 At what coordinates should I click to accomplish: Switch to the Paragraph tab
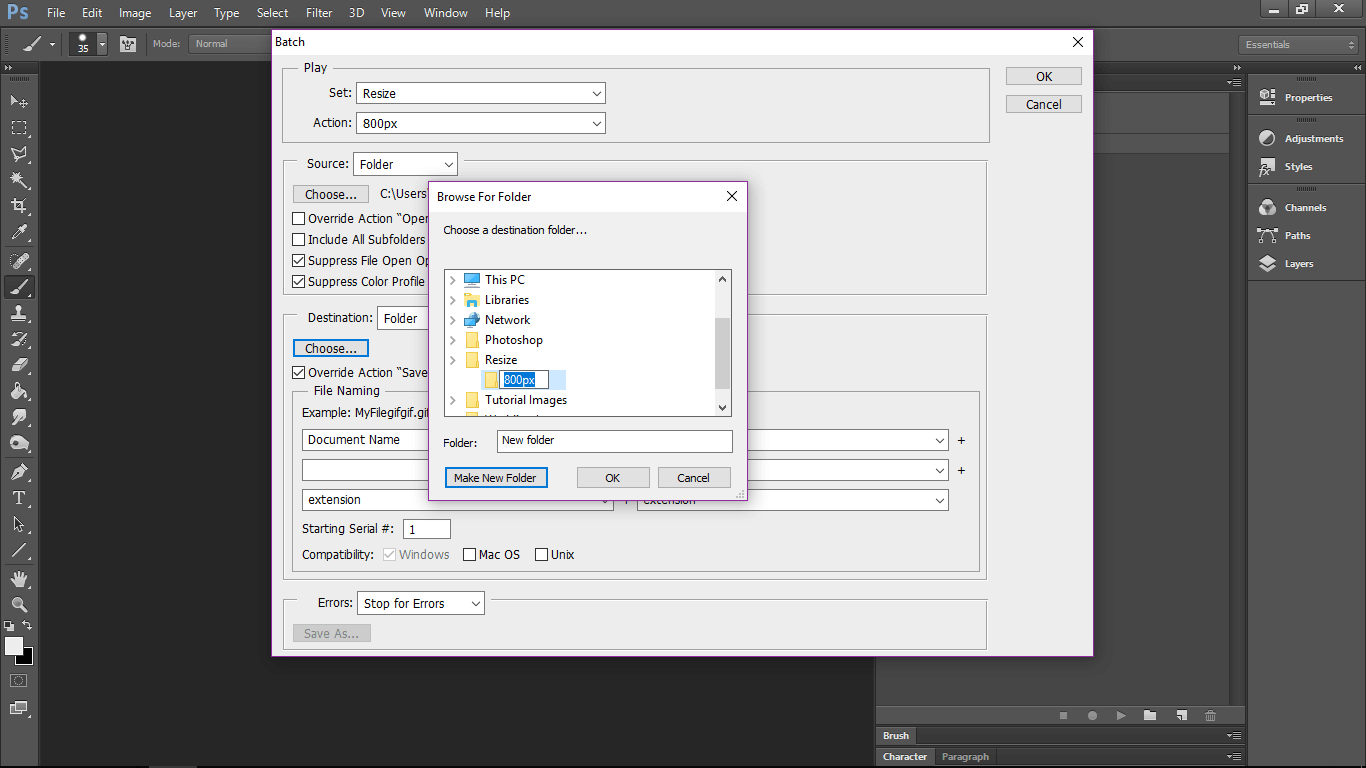[x=965, y=756]
